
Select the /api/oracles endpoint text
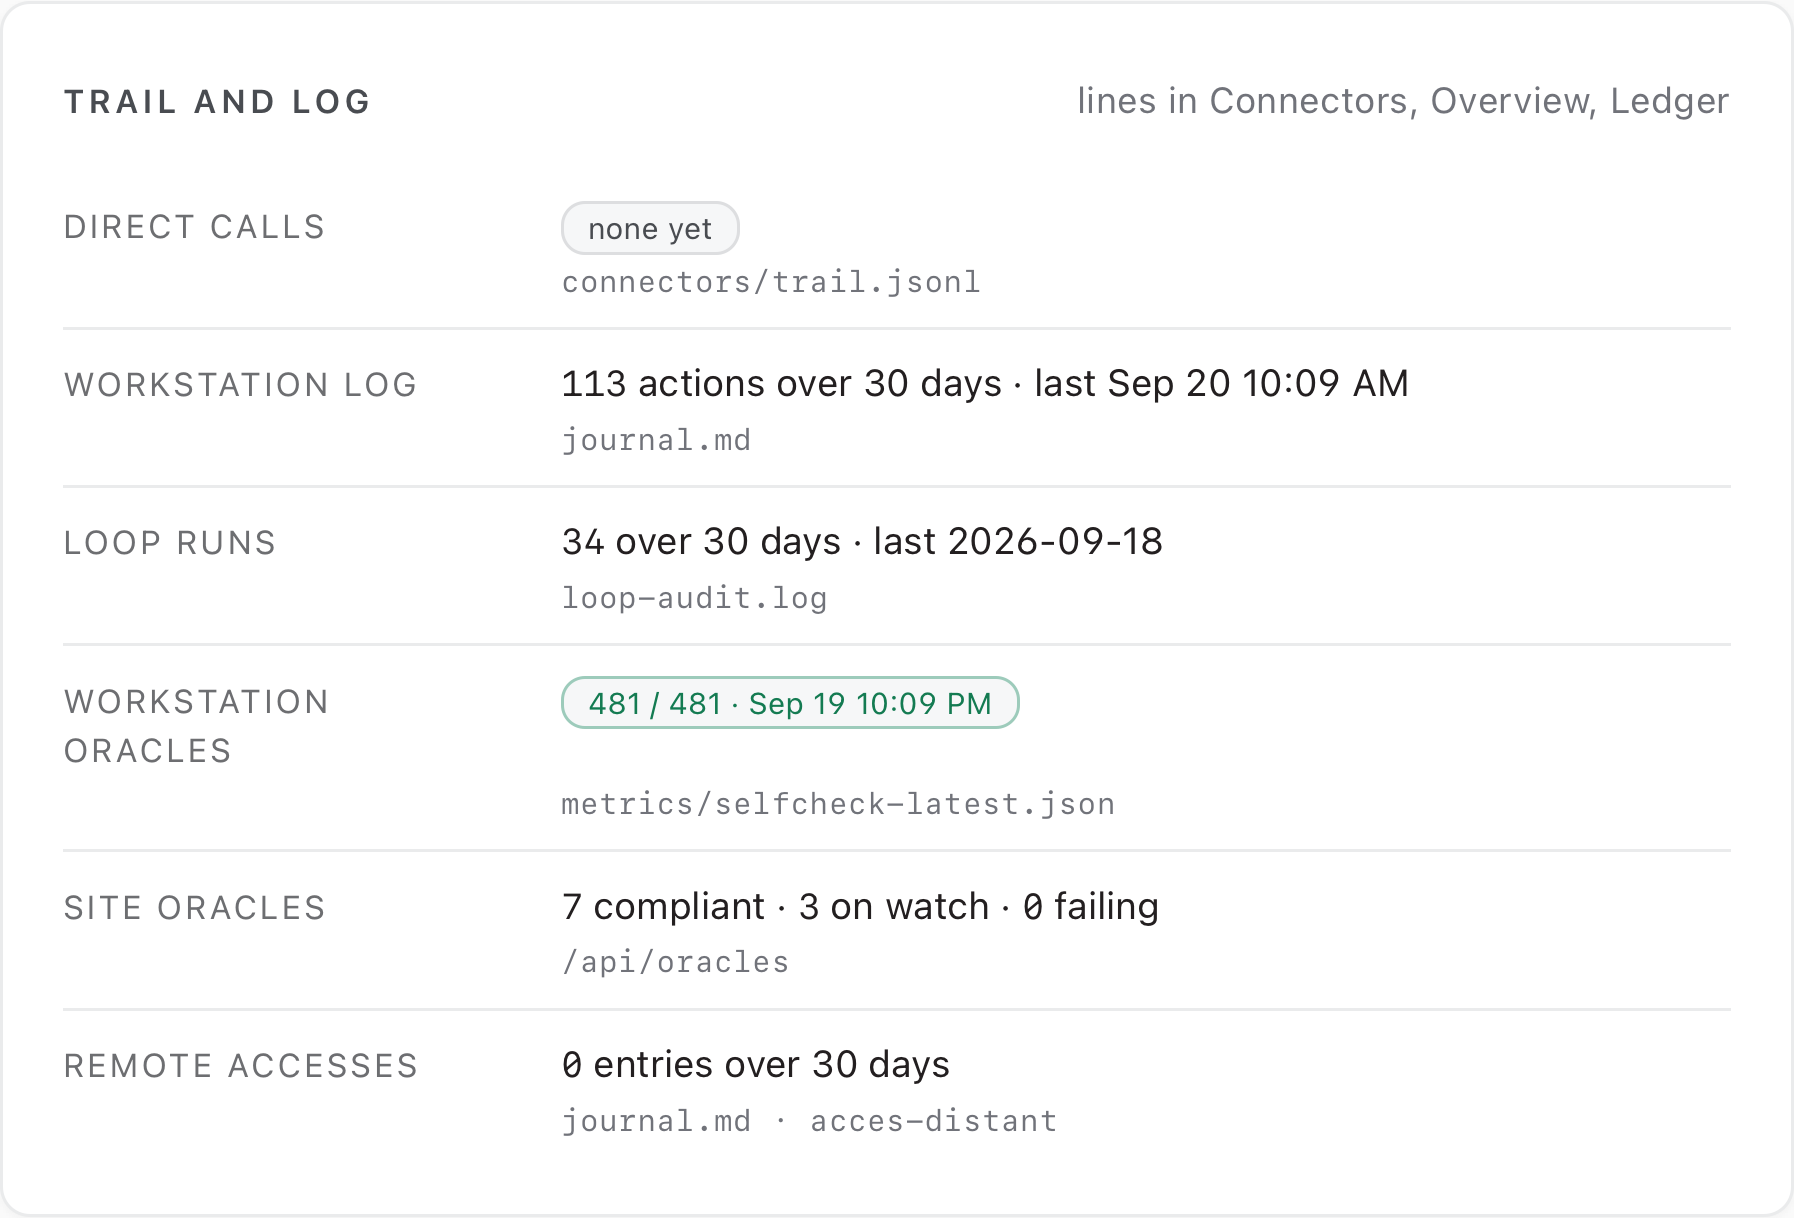[x=675, y=962]
